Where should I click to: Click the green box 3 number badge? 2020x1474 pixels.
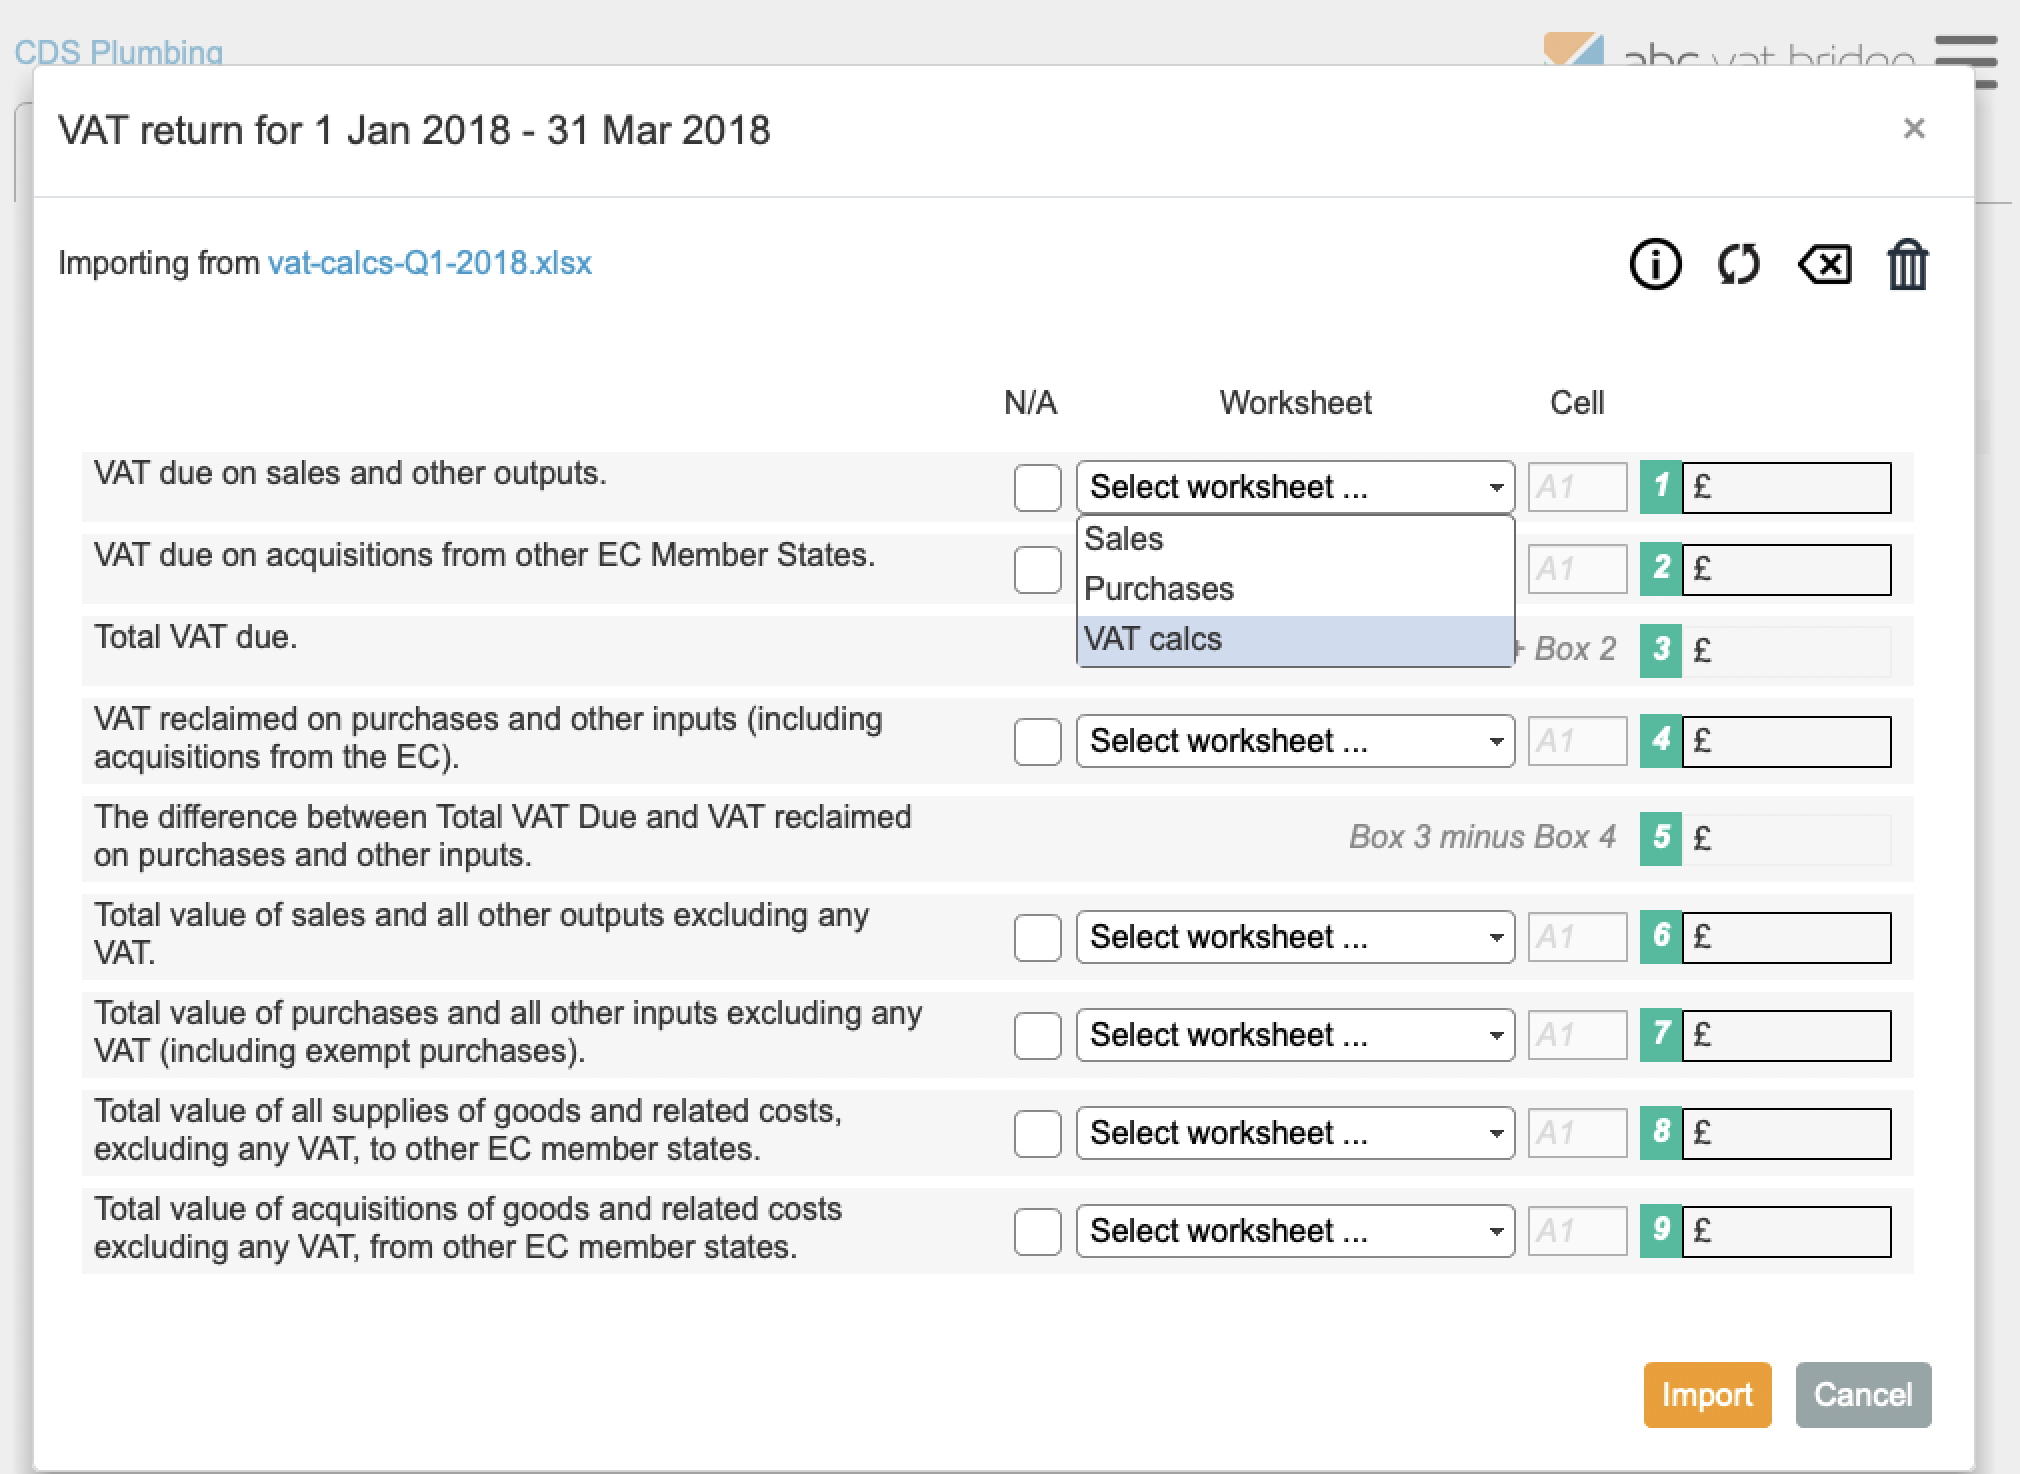click(x=1661, y=651)
